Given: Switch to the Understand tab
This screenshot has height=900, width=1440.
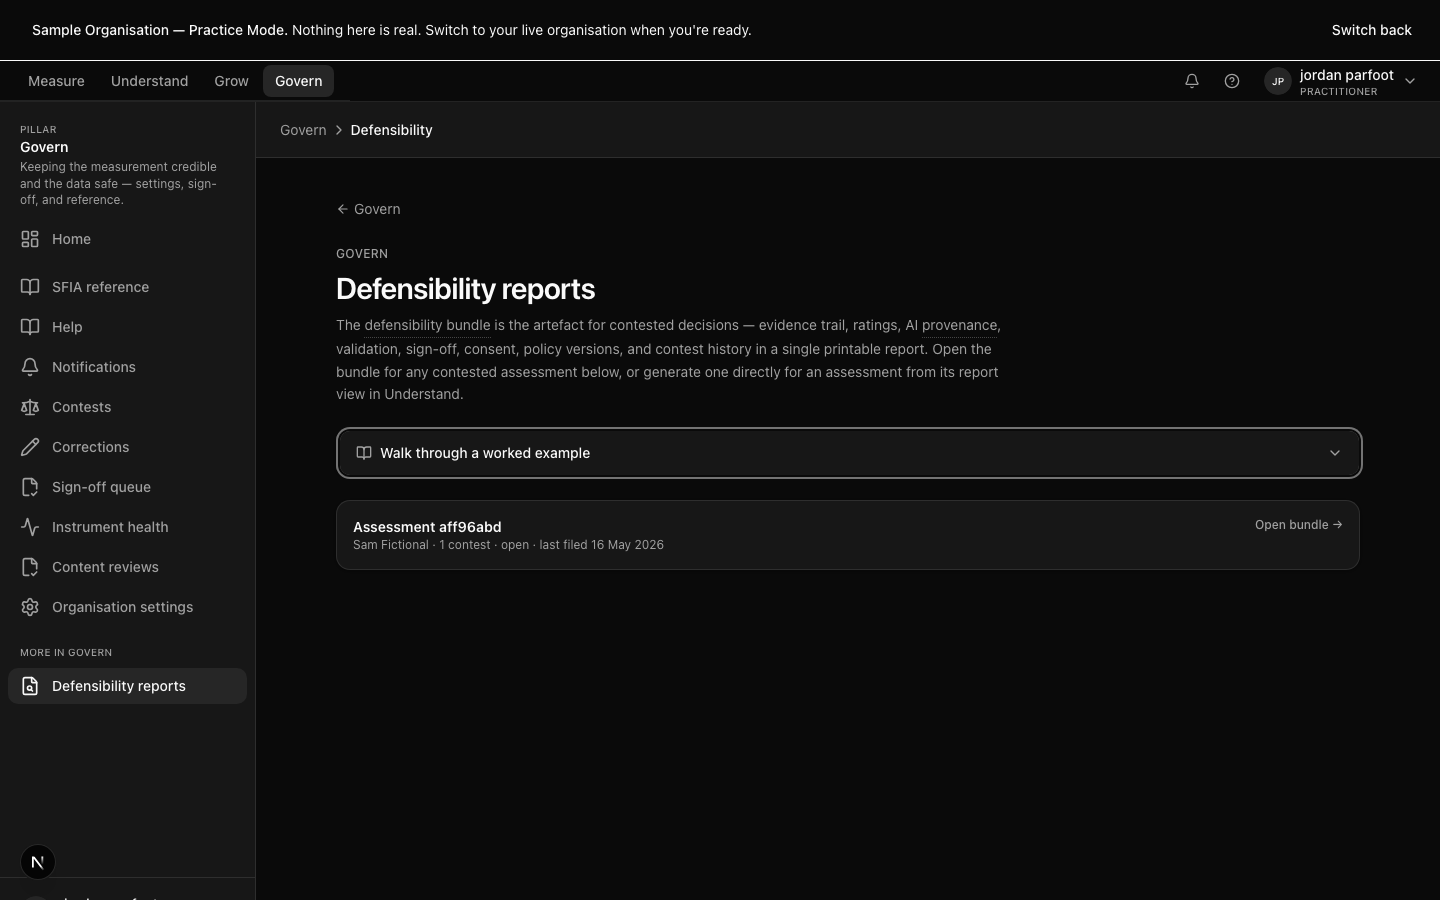Looking at the screenshot, I should point(149,81).
